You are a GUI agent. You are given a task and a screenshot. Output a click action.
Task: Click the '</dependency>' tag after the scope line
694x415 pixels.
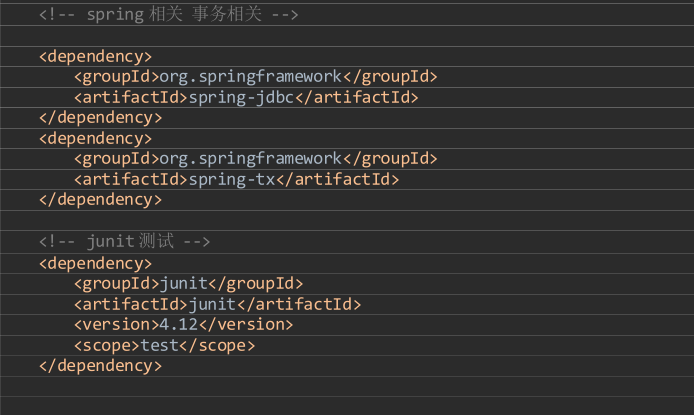[x=100, y=366]
